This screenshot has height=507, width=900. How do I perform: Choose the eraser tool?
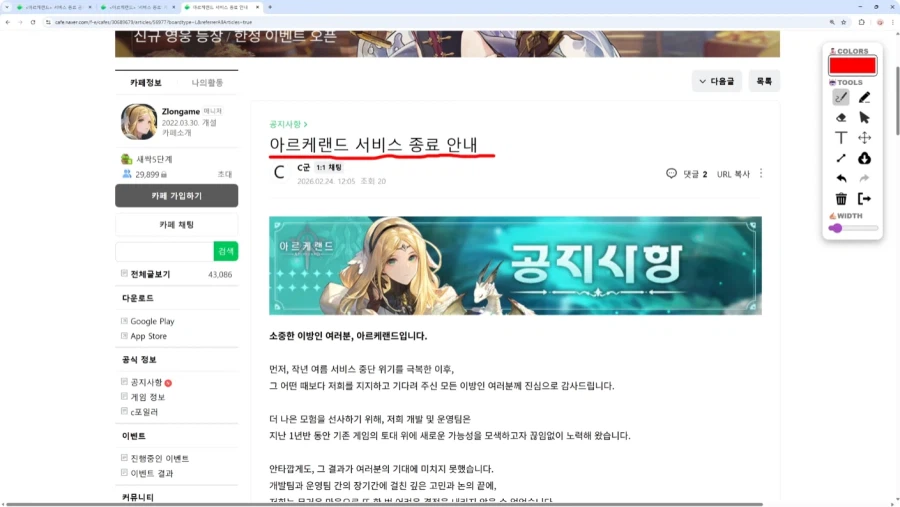(x=841, y=118)
